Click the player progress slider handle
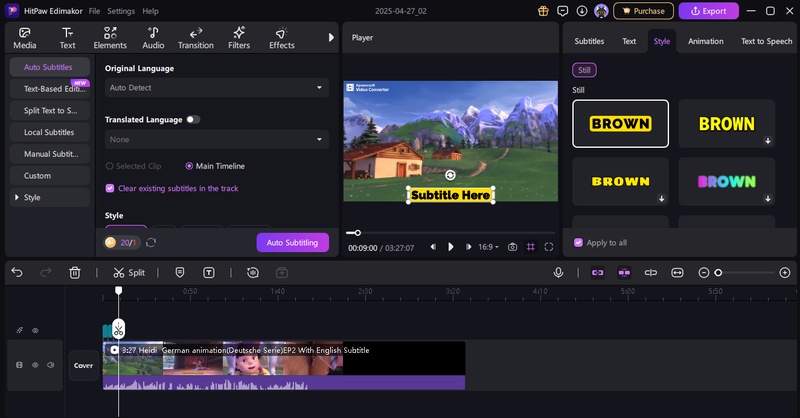 click(358, 233)
